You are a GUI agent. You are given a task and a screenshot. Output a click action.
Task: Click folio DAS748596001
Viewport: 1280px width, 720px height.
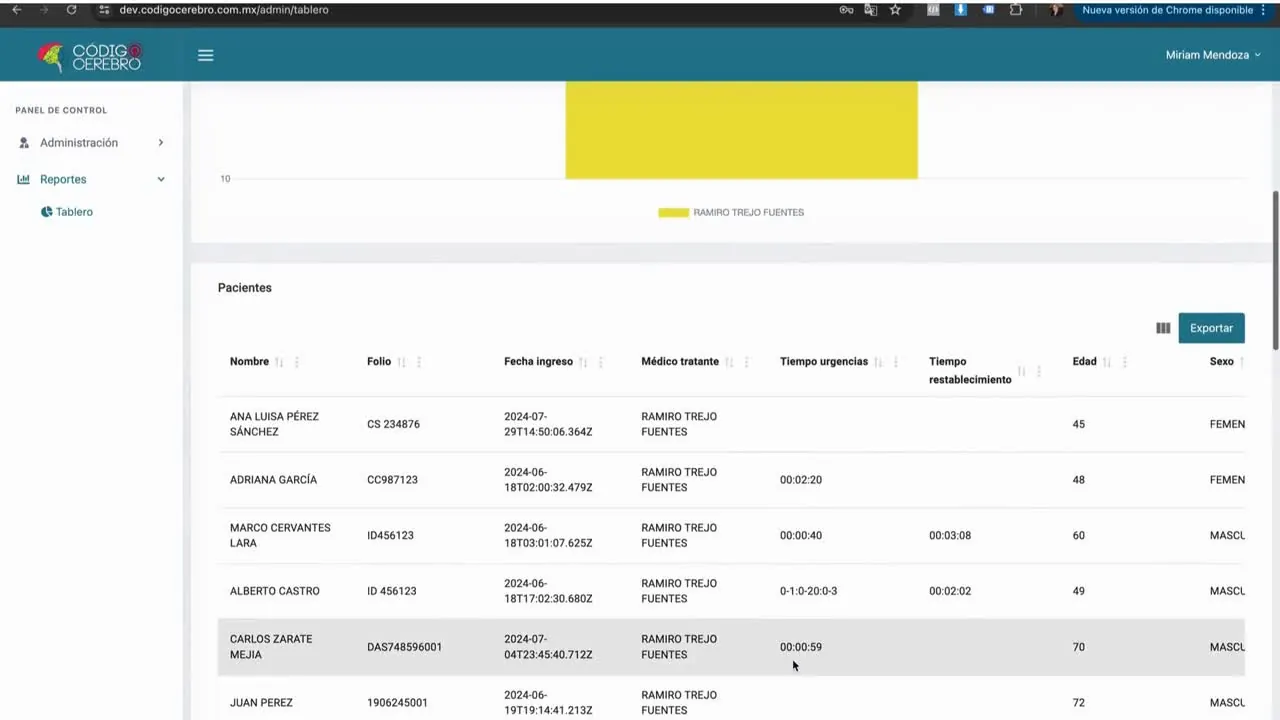click(x=404, y=647)
